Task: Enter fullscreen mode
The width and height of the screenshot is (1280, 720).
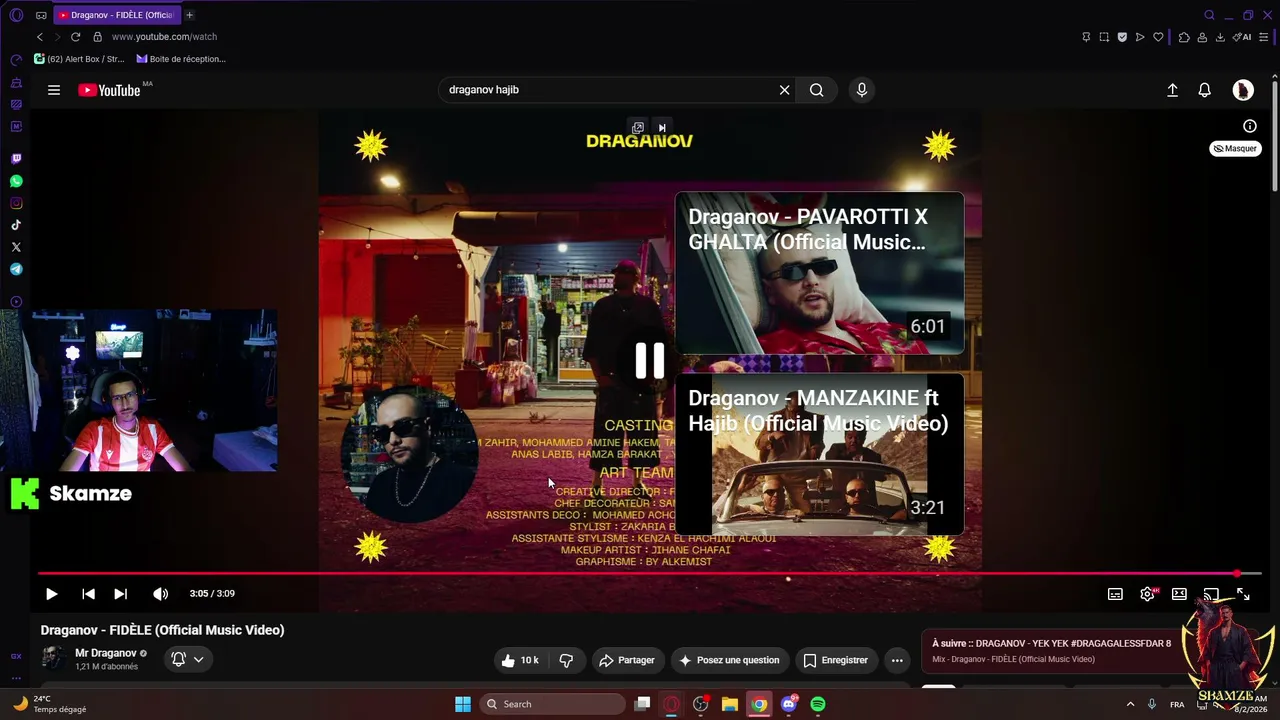Action: [x=1243, y=594]
